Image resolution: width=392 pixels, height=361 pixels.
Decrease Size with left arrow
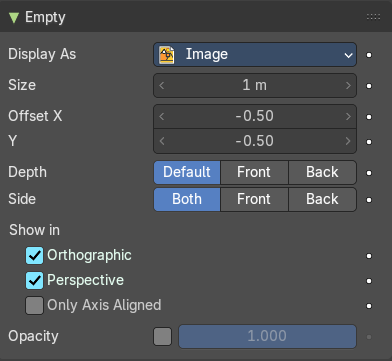click(162, 86)
